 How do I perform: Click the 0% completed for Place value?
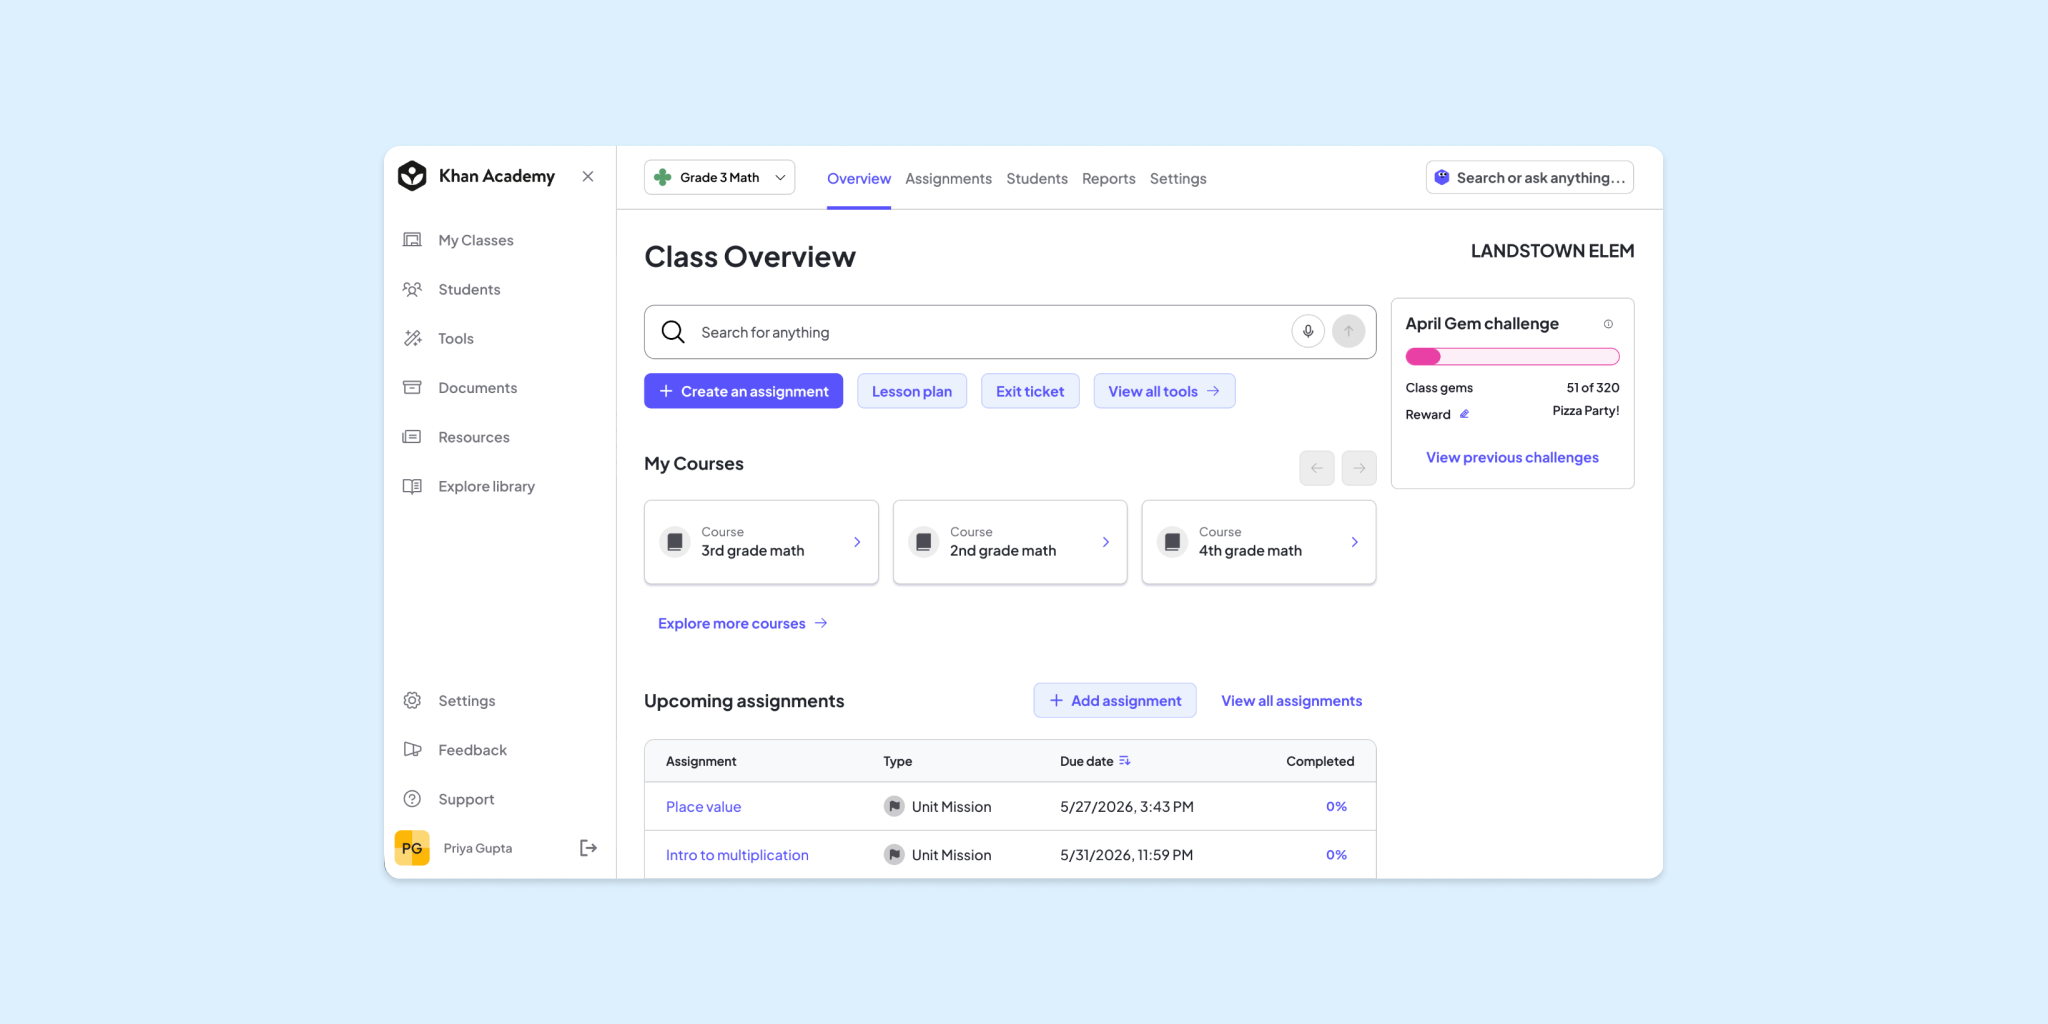tap(1336, 806)
